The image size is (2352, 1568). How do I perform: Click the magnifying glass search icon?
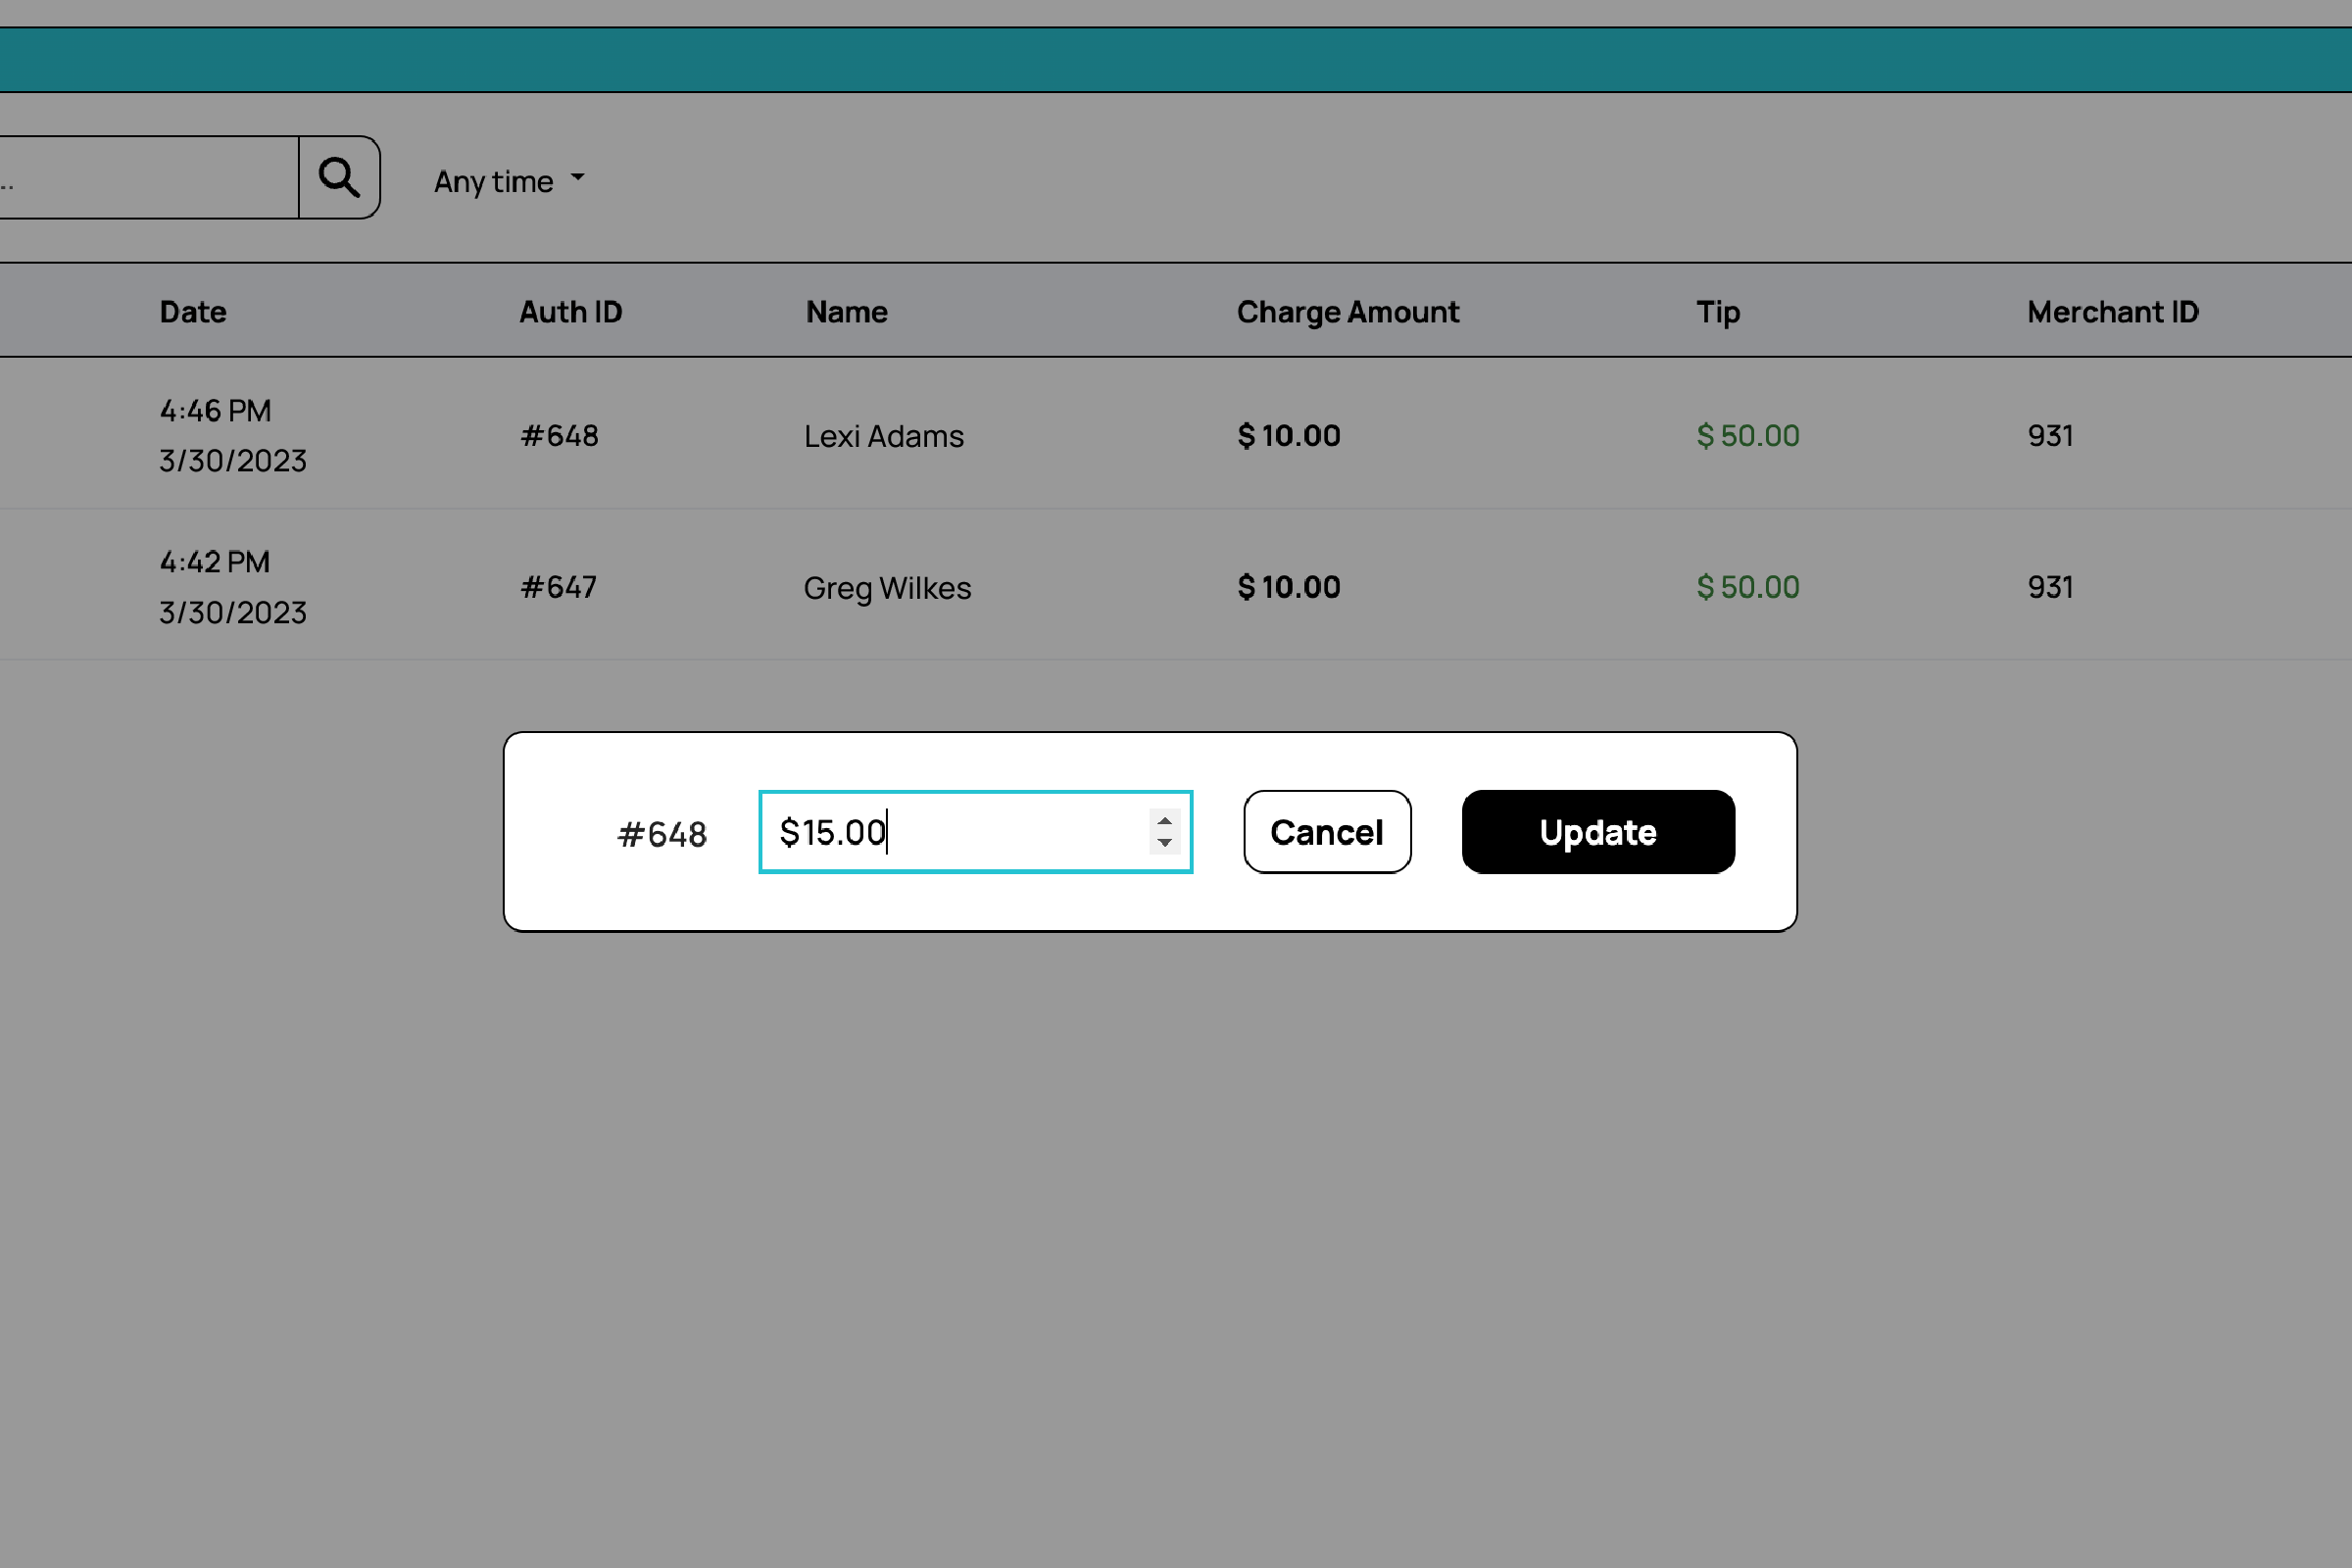[339, 178]
